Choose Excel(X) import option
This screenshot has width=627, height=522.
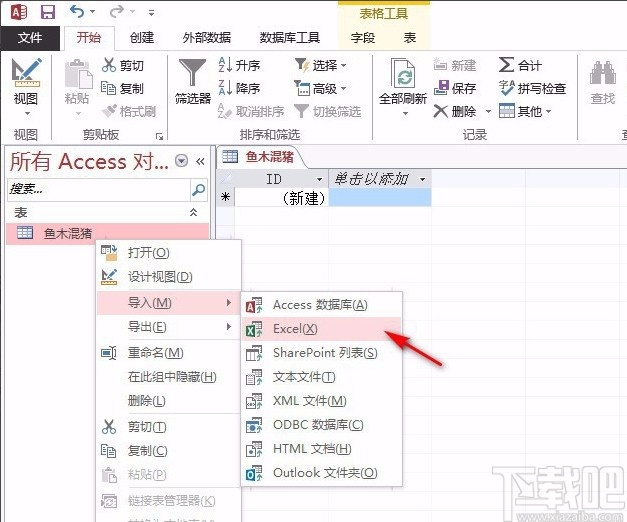[x=321, y=329]
